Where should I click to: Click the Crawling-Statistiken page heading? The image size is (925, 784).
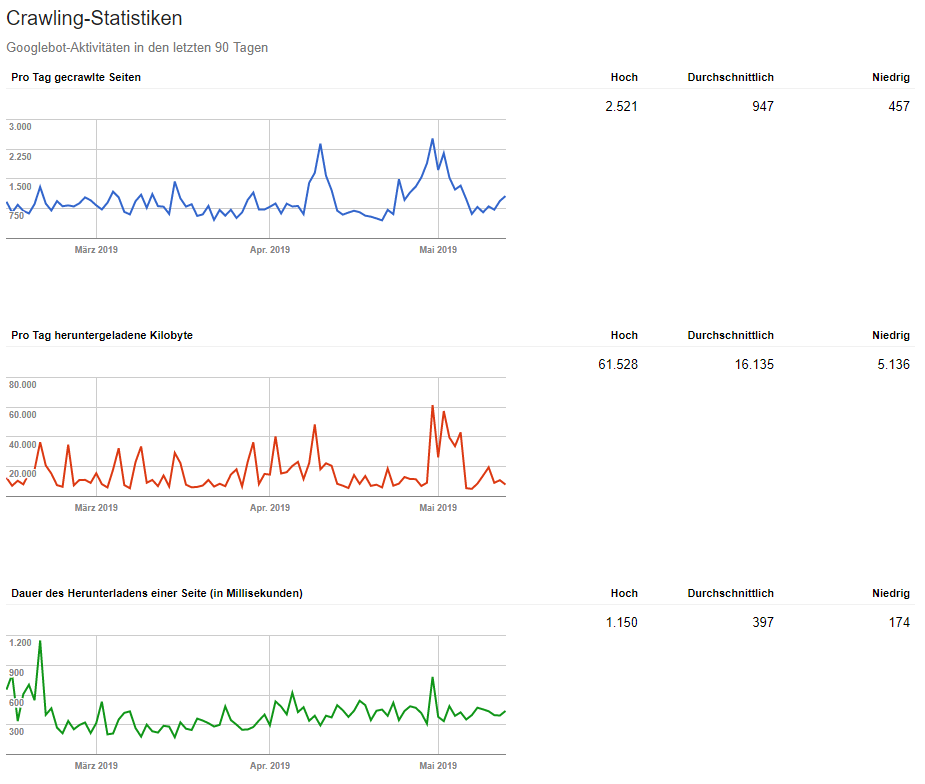click(94, 18)
